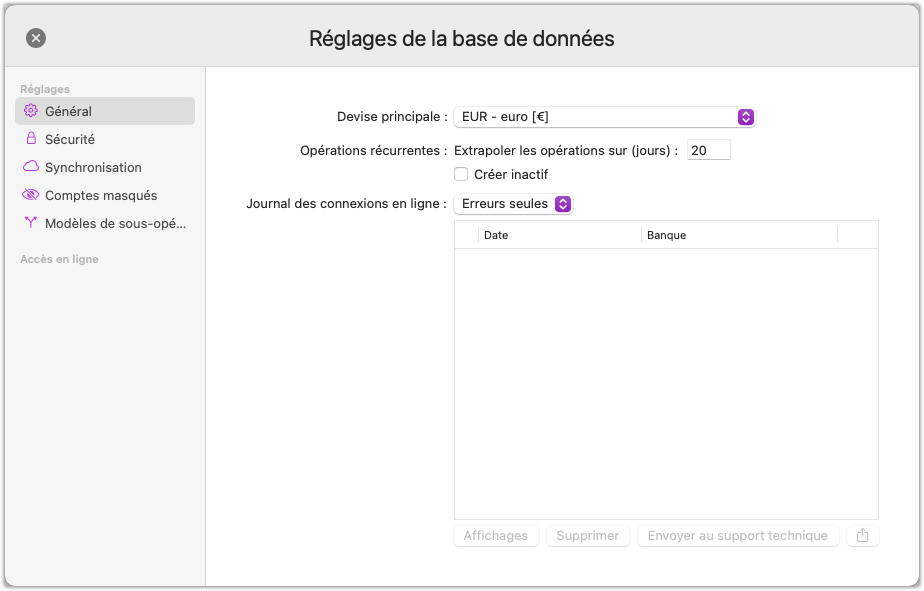
Task: Show Modèles de sous-opérations settings
Action: tap(115, 223)
